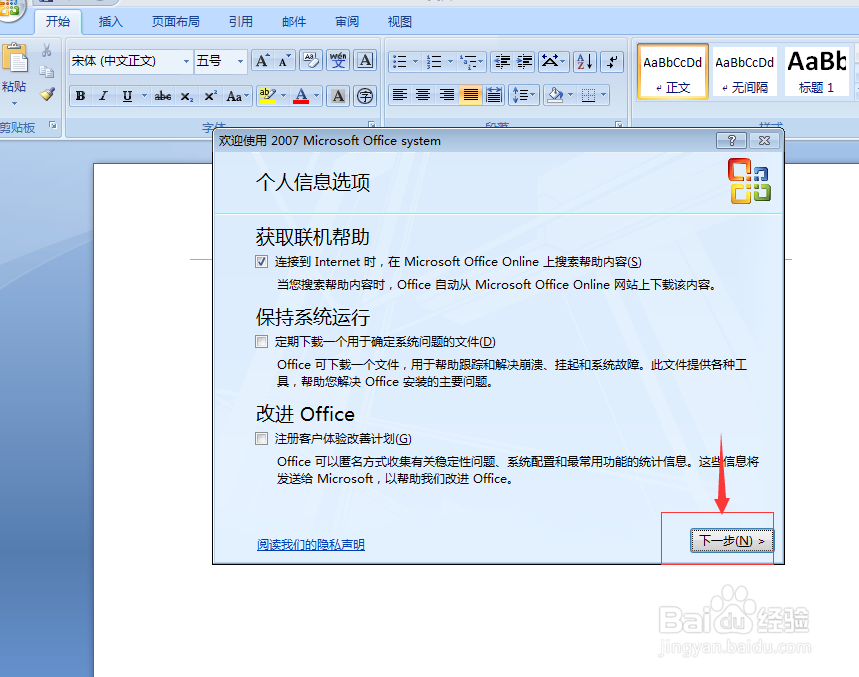
Task: Click the Grow Font icon
Action: [x=262, y=60]
